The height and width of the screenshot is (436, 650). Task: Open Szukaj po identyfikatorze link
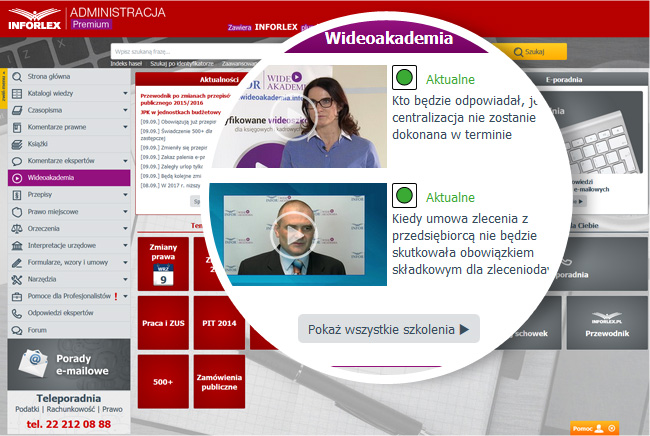182,64
